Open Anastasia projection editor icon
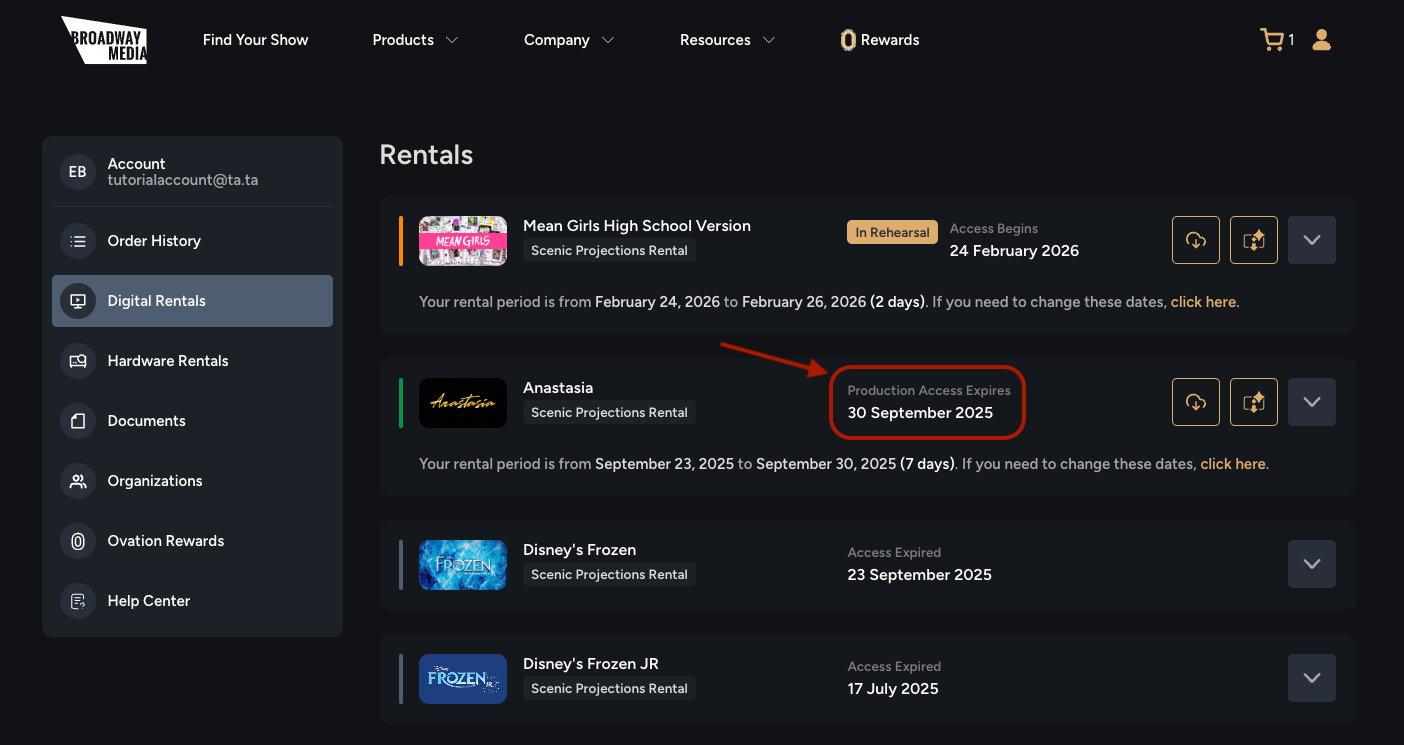The image size is (1404, 745). click(x=1254, y=402)
